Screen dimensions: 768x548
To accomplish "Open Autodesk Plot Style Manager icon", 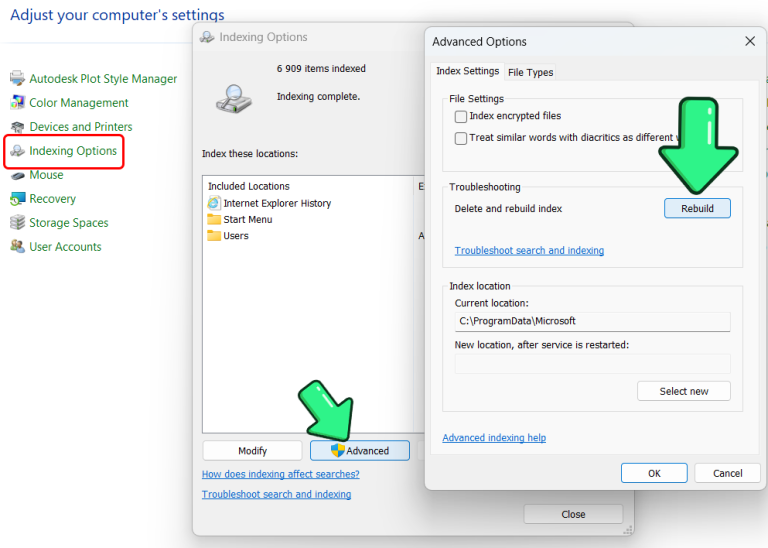I will tap(17, 79).
